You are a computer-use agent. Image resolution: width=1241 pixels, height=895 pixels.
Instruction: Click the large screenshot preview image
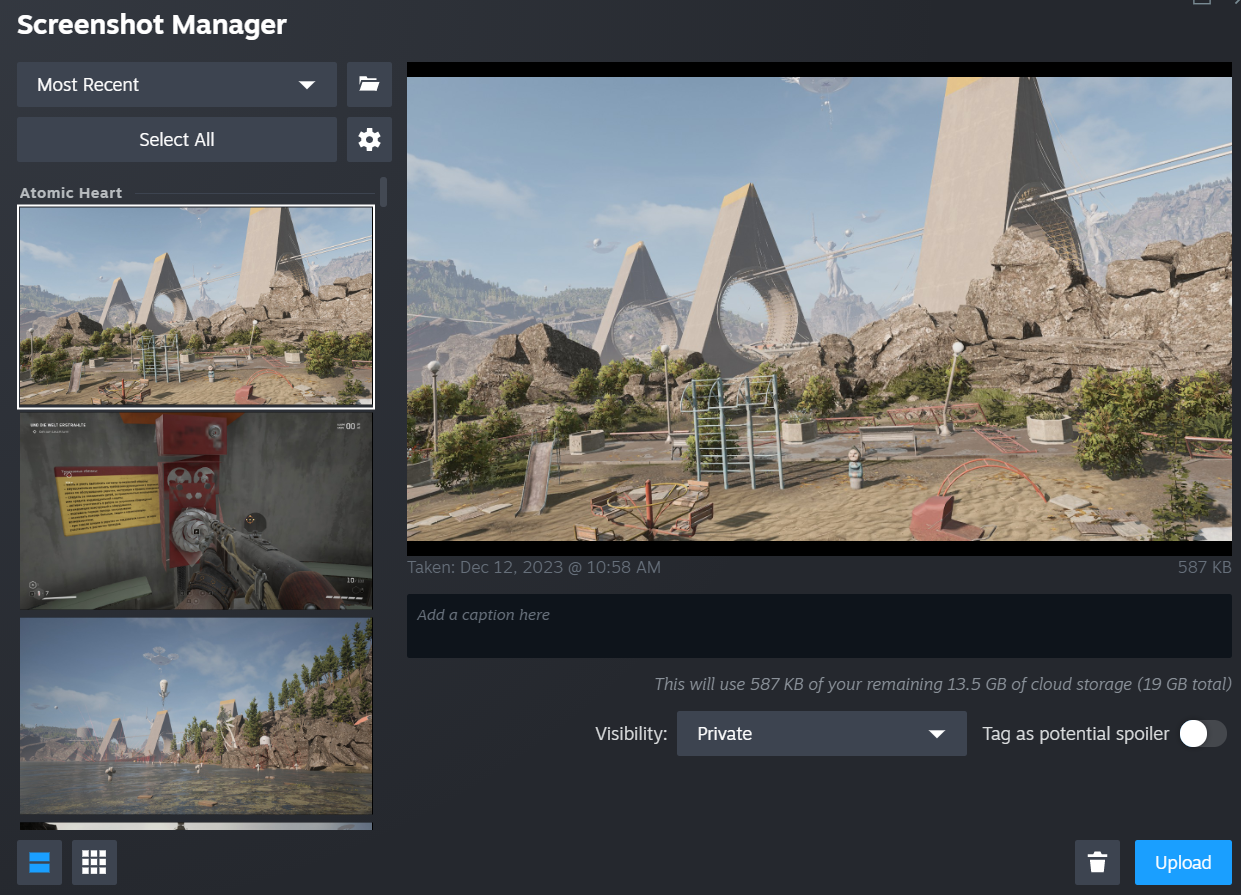[x=819, y=309]
